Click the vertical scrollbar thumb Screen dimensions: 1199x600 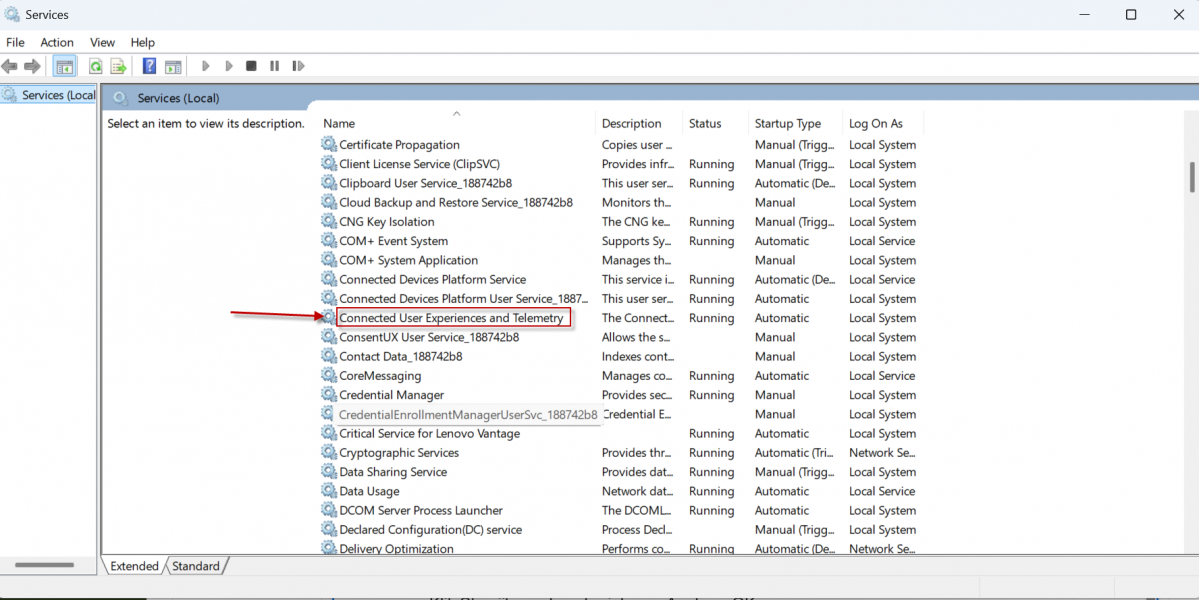click(1192, 177)
